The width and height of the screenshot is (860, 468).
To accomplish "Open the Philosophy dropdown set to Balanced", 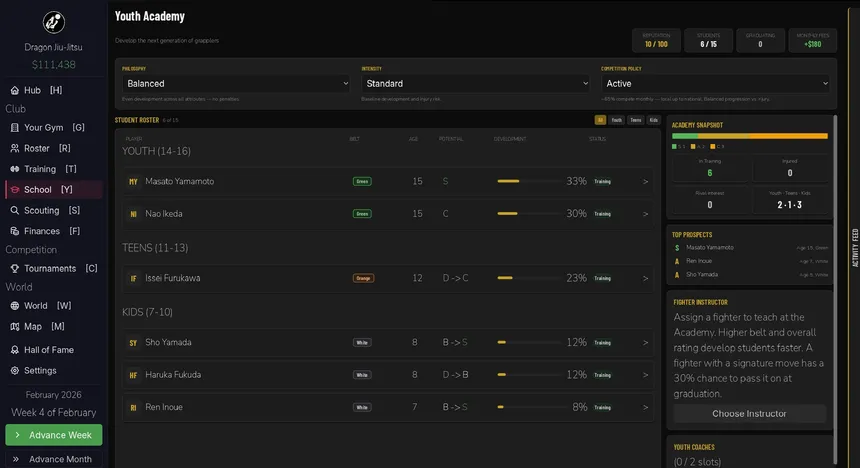I will click(235, 84).
